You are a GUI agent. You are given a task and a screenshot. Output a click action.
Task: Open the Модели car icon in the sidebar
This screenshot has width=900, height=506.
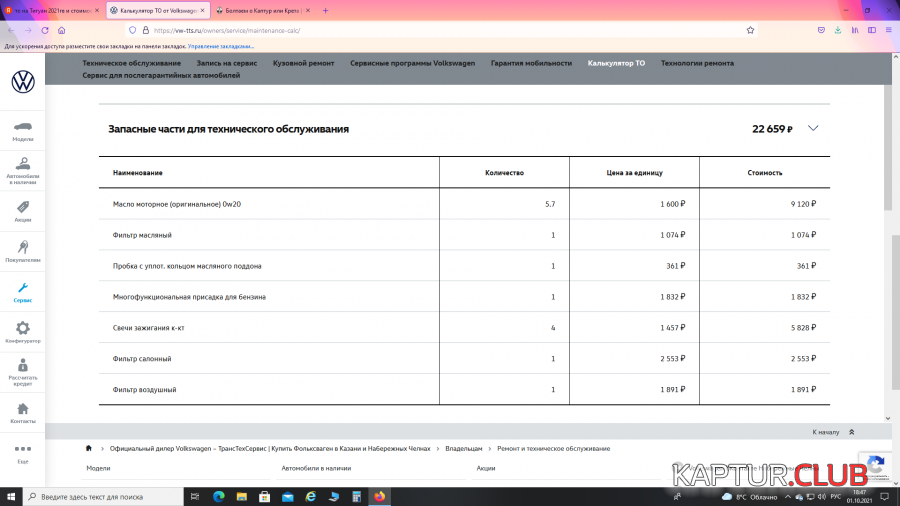pos(22,127)
